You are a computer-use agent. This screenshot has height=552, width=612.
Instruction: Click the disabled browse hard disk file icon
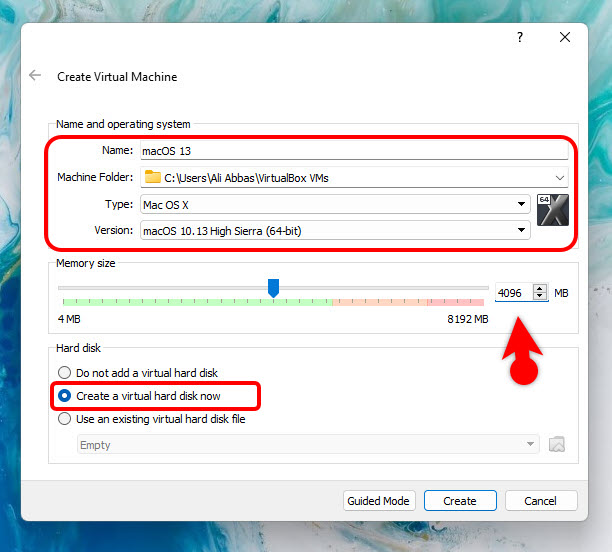coord(557,444)
